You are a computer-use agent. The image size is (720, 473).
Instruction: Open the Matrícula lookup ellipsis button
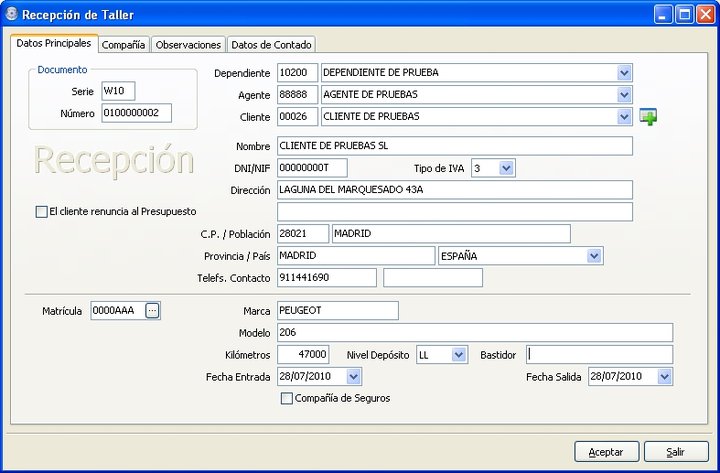pos(152,311)
